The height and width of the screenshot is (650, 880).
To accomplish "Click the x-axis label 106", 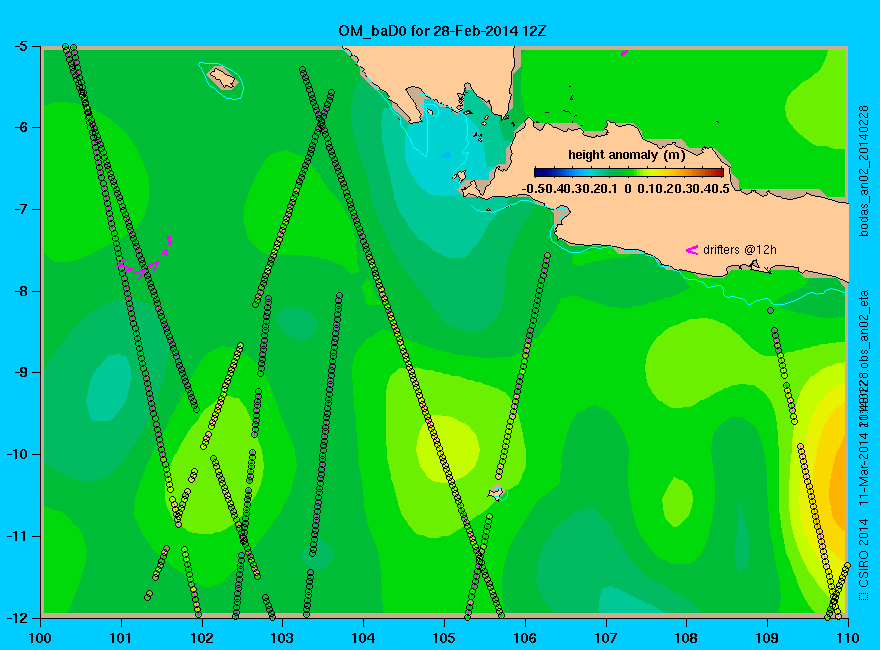I will [525, 638].
